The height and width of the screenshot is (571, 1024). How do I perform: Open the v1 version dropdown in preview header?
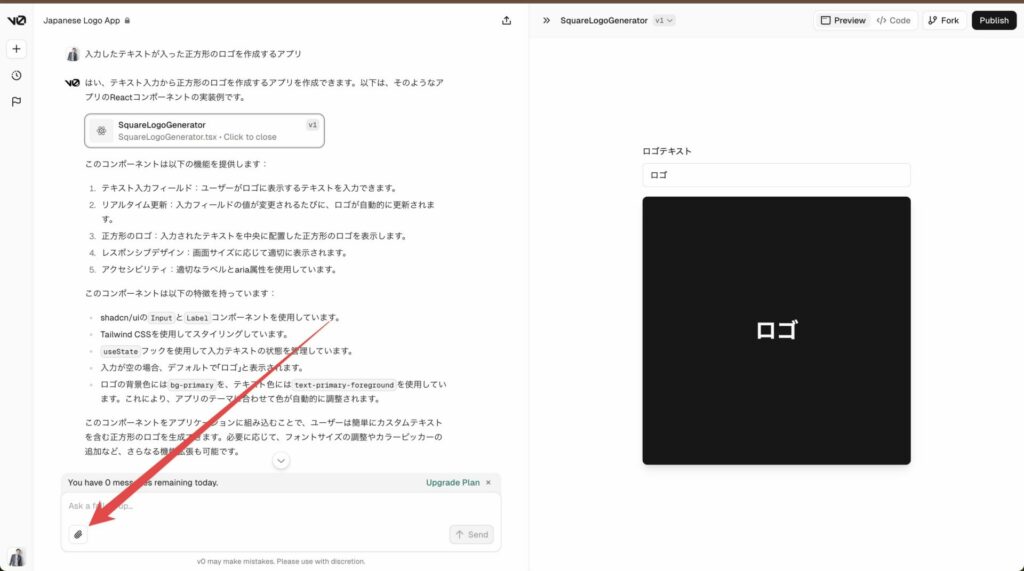coord(664,20)
